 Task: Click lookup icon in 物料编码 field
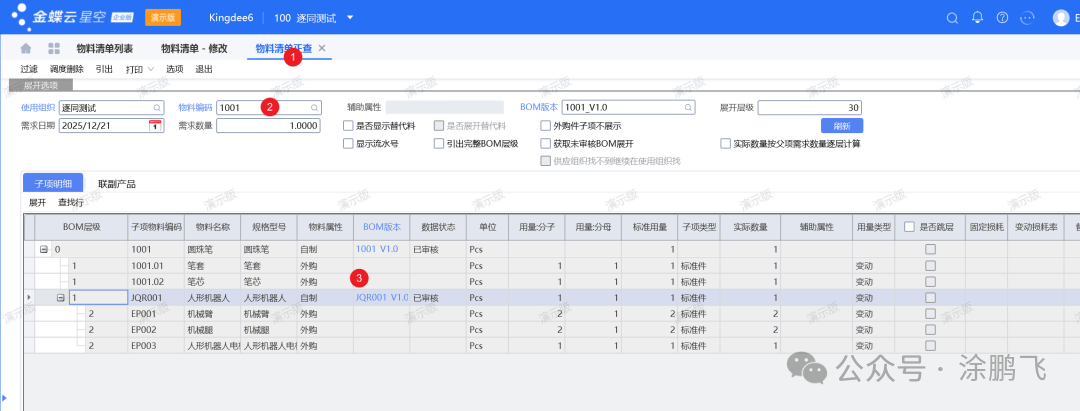pyautogui.click(x=313, y=107)
